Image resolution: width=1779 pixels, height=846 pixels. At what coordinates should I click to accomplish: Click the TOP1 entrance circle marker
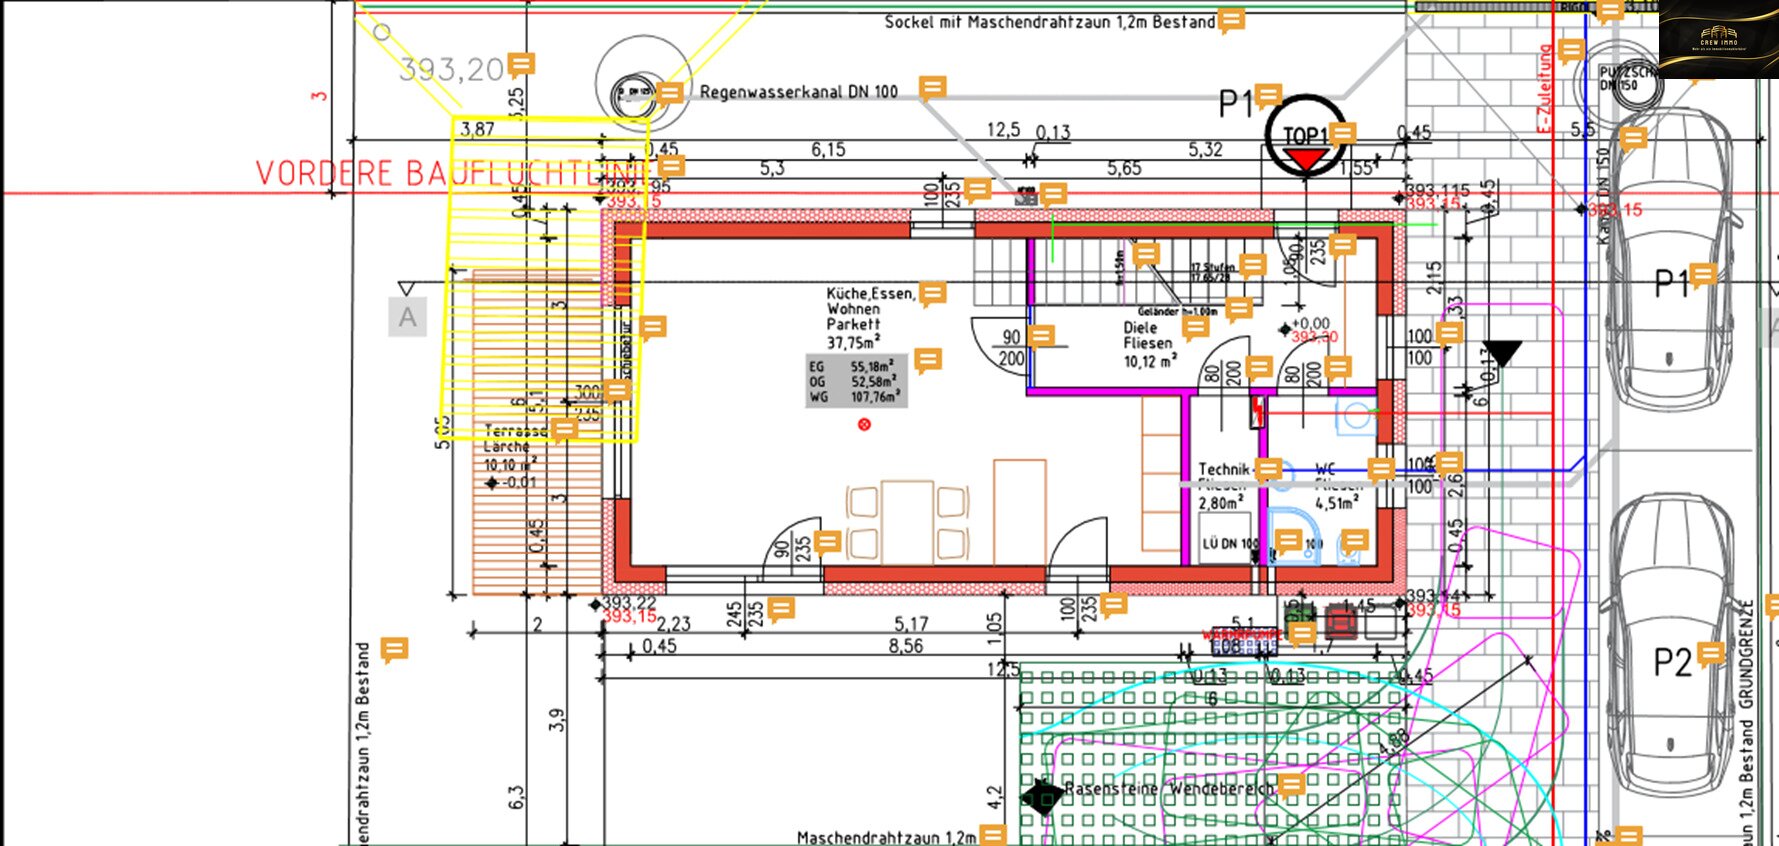(1304, 137)
